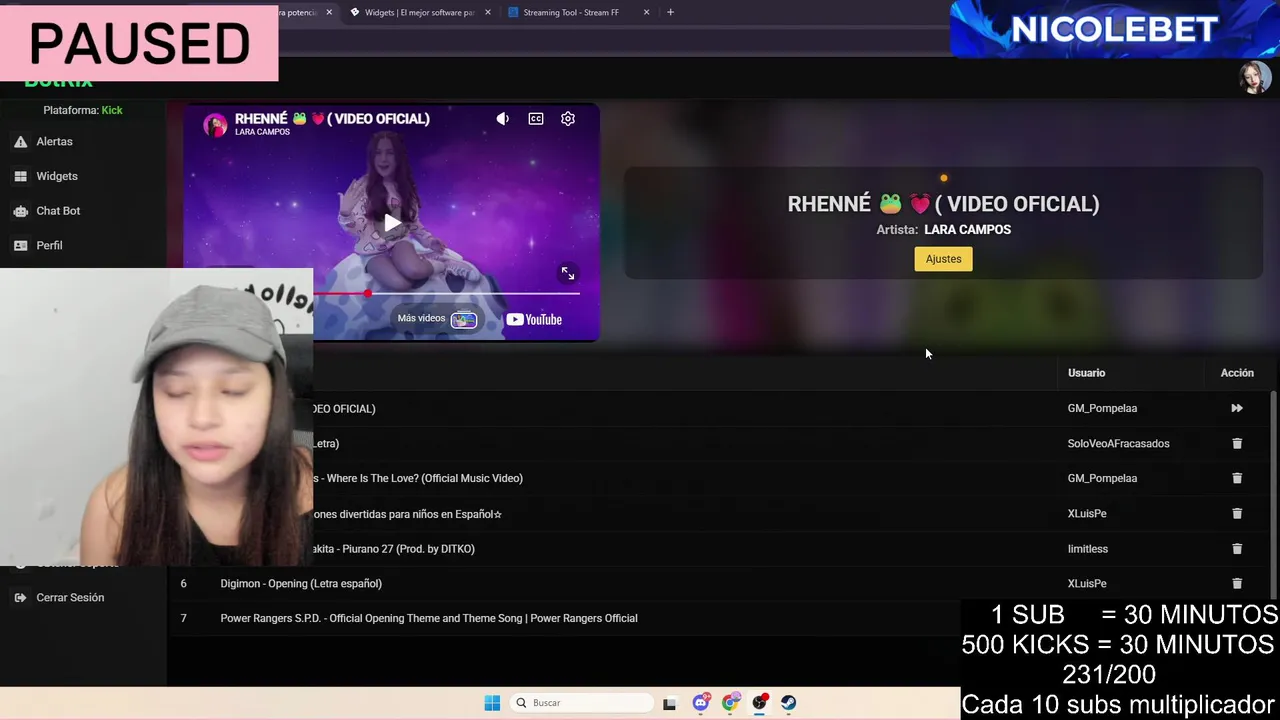Select Digimon - Opening (Letra español) row
The width and height of the screenshot is (1280, 720).
pyautogui.click(x=720, y=583)
